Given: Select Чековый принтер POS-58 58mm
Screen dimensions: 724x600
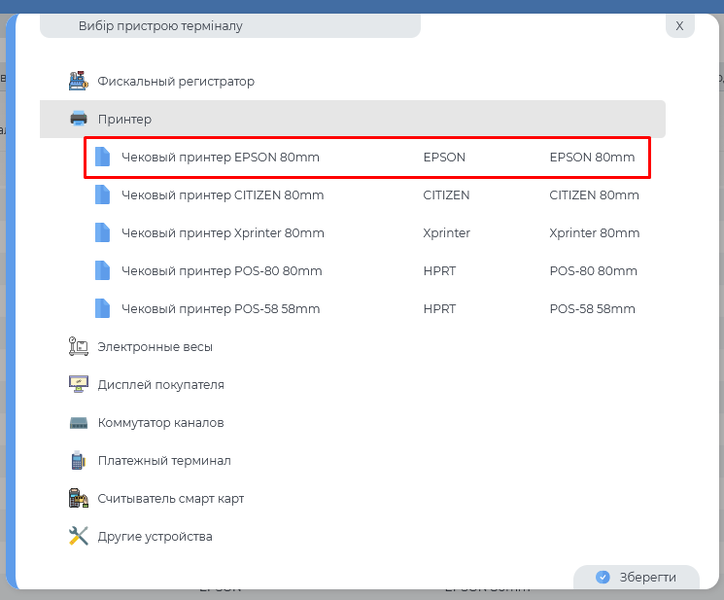Looking at the screenshot, I should (x=220, y=309).
